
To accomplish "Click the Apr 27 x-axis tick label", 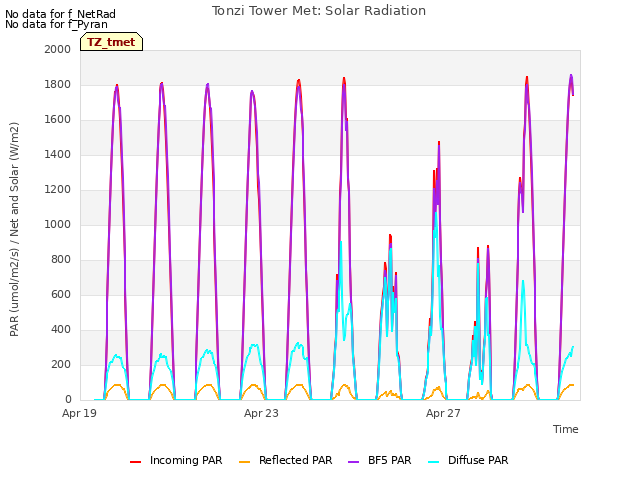I will [x=443, y=413].
